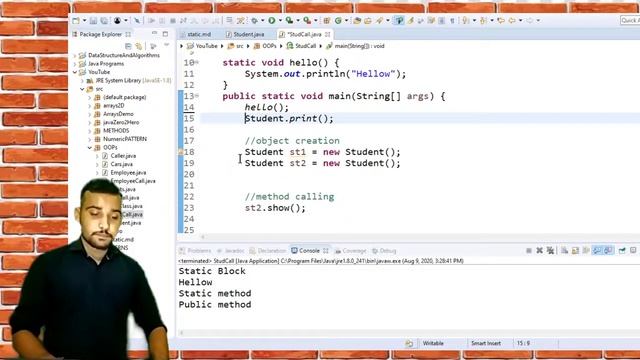This screenshot has width=640, height=360.
Task: Fold hello() method at line 10 marker
Action: 197,62
